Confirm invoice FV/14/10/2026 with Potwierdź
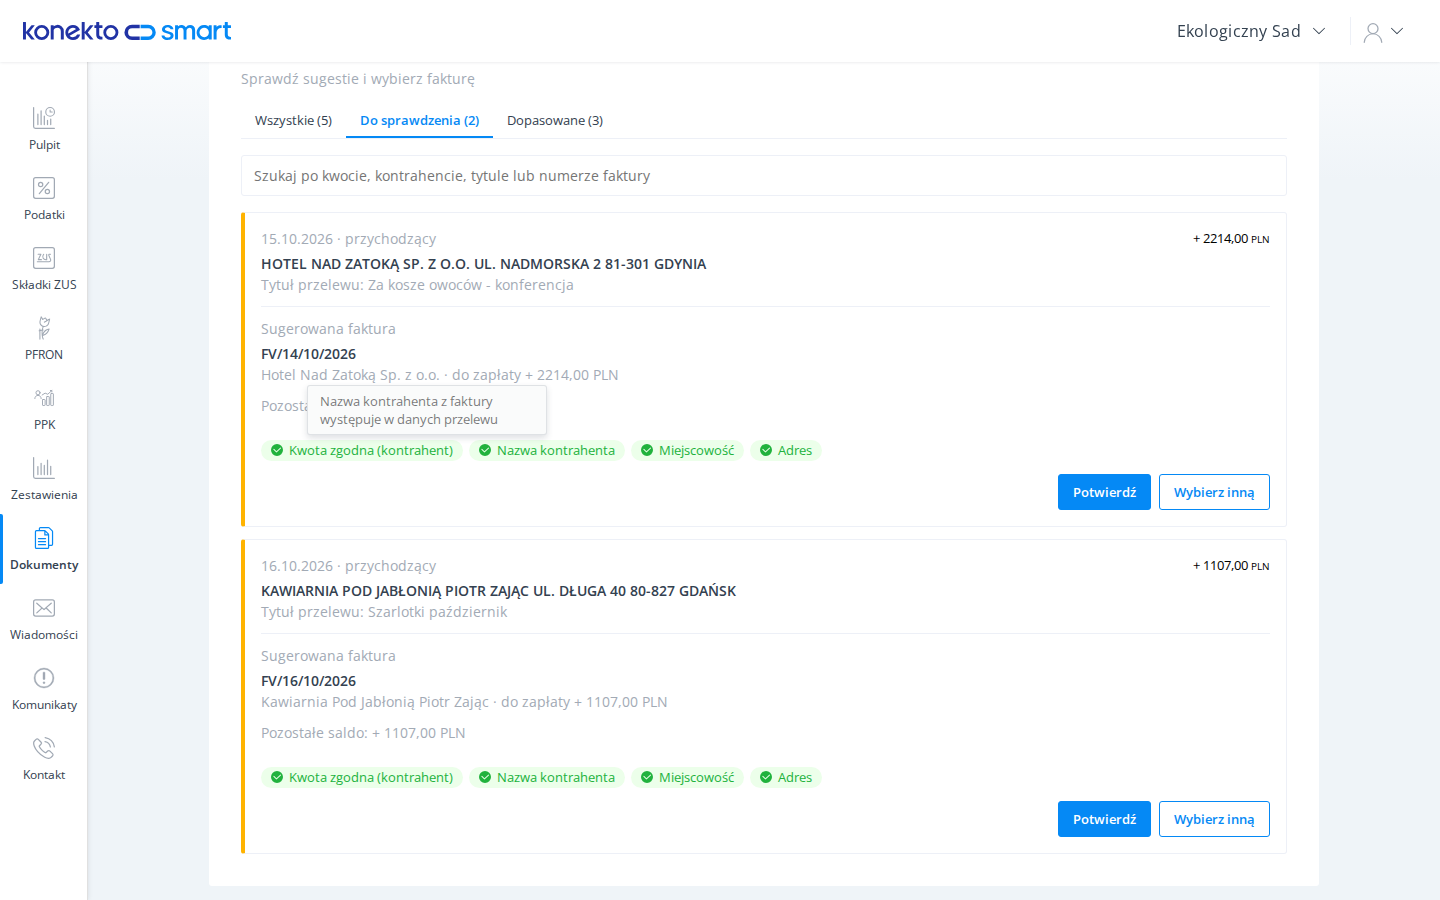Screen dimensions: 1440x900 pos(1104,492)
